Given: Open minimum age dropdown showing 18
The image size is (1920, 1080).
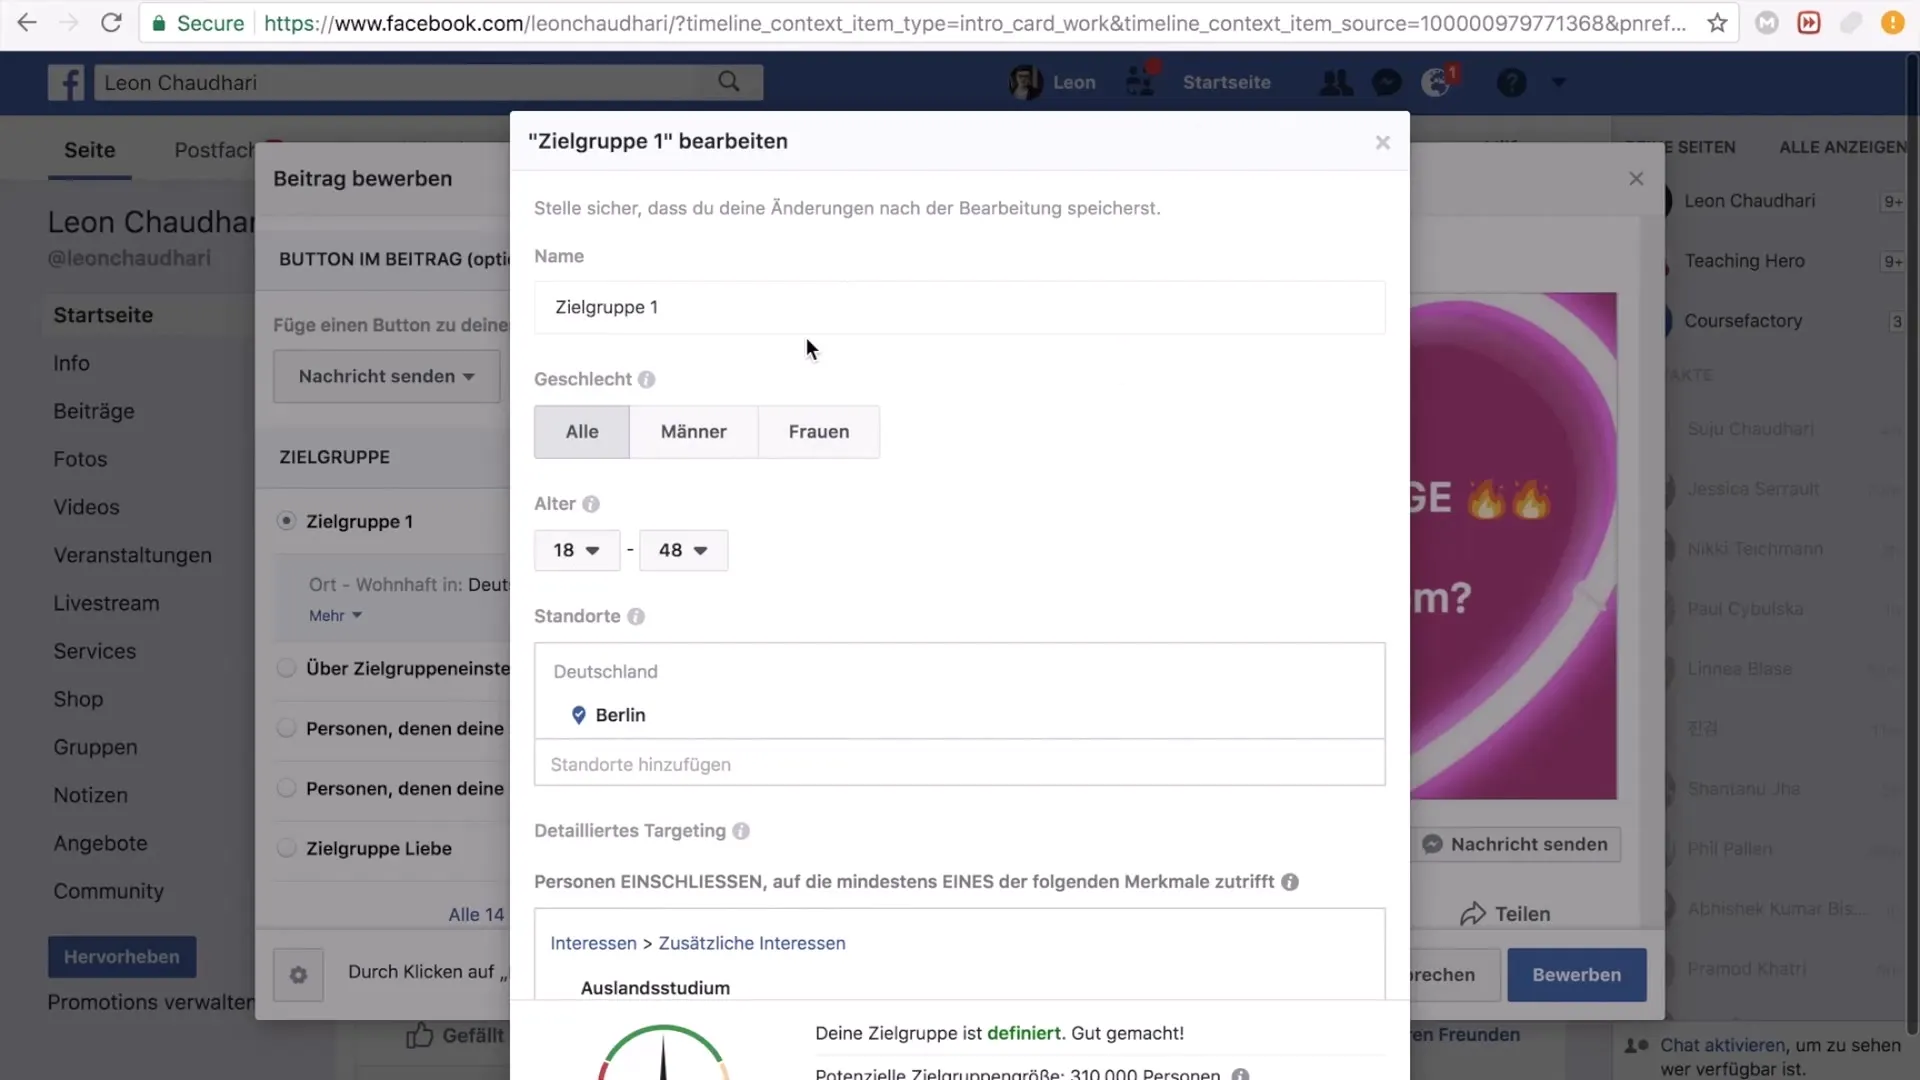Looking at the screenshot, I should [x=577, y=551].
